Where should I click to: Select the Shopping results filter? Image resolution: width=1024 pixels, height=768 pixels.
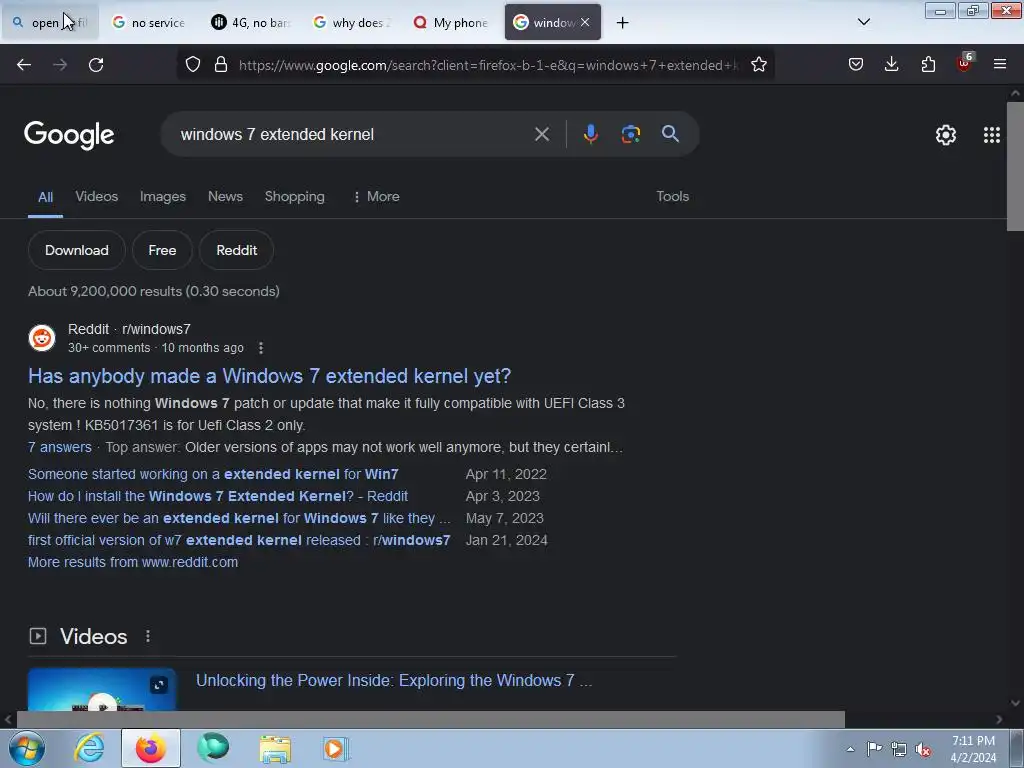tap(295, 197)
